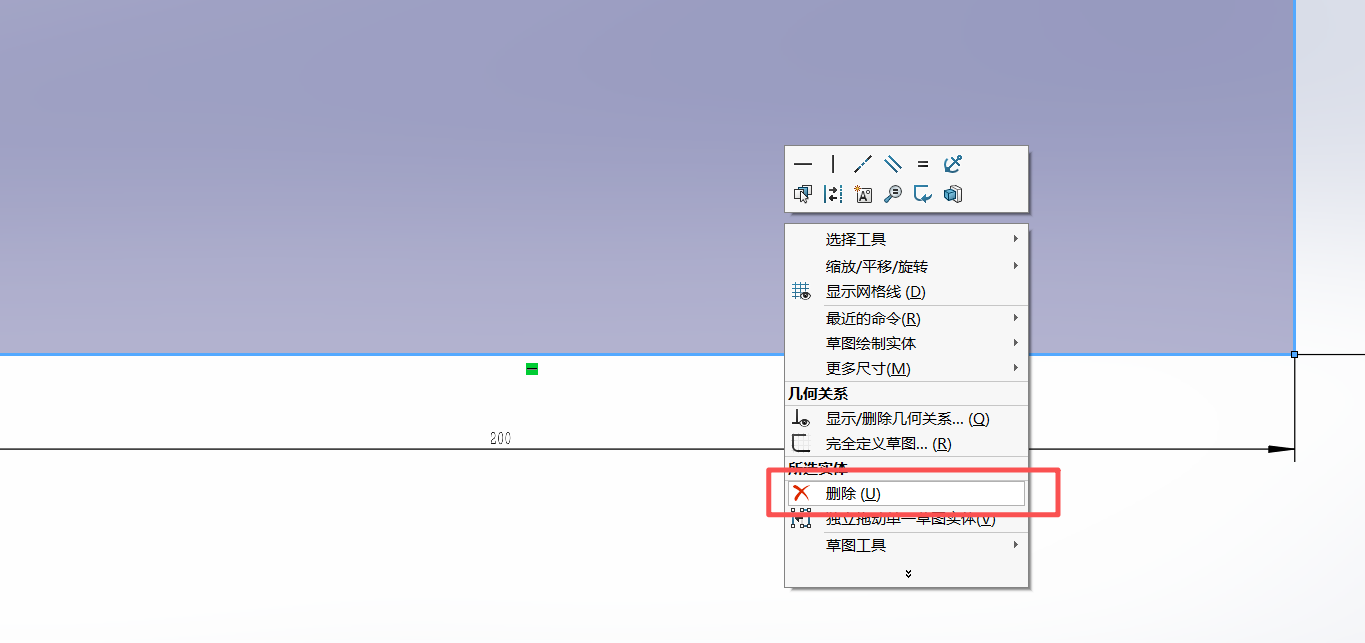The image size is (1365, 643).
Task: Choose 删除 (U) from the context menu
Action: (852, 494)
